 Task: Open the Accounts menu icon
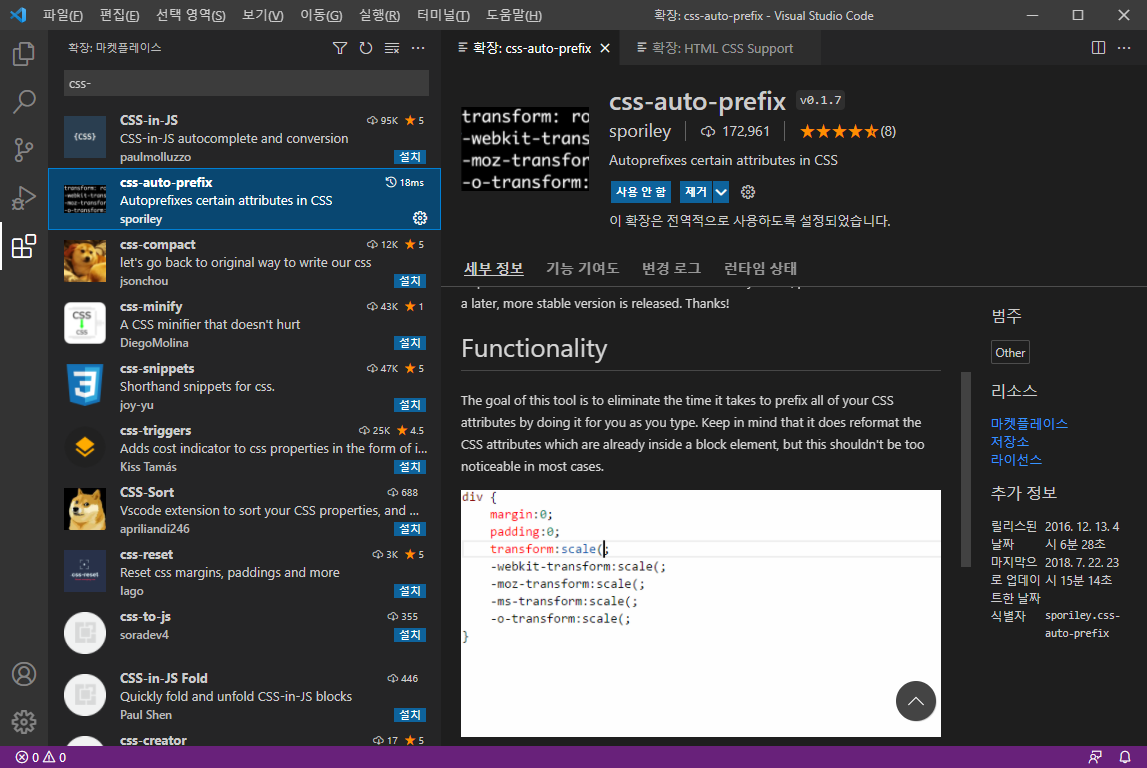point(23,674)
